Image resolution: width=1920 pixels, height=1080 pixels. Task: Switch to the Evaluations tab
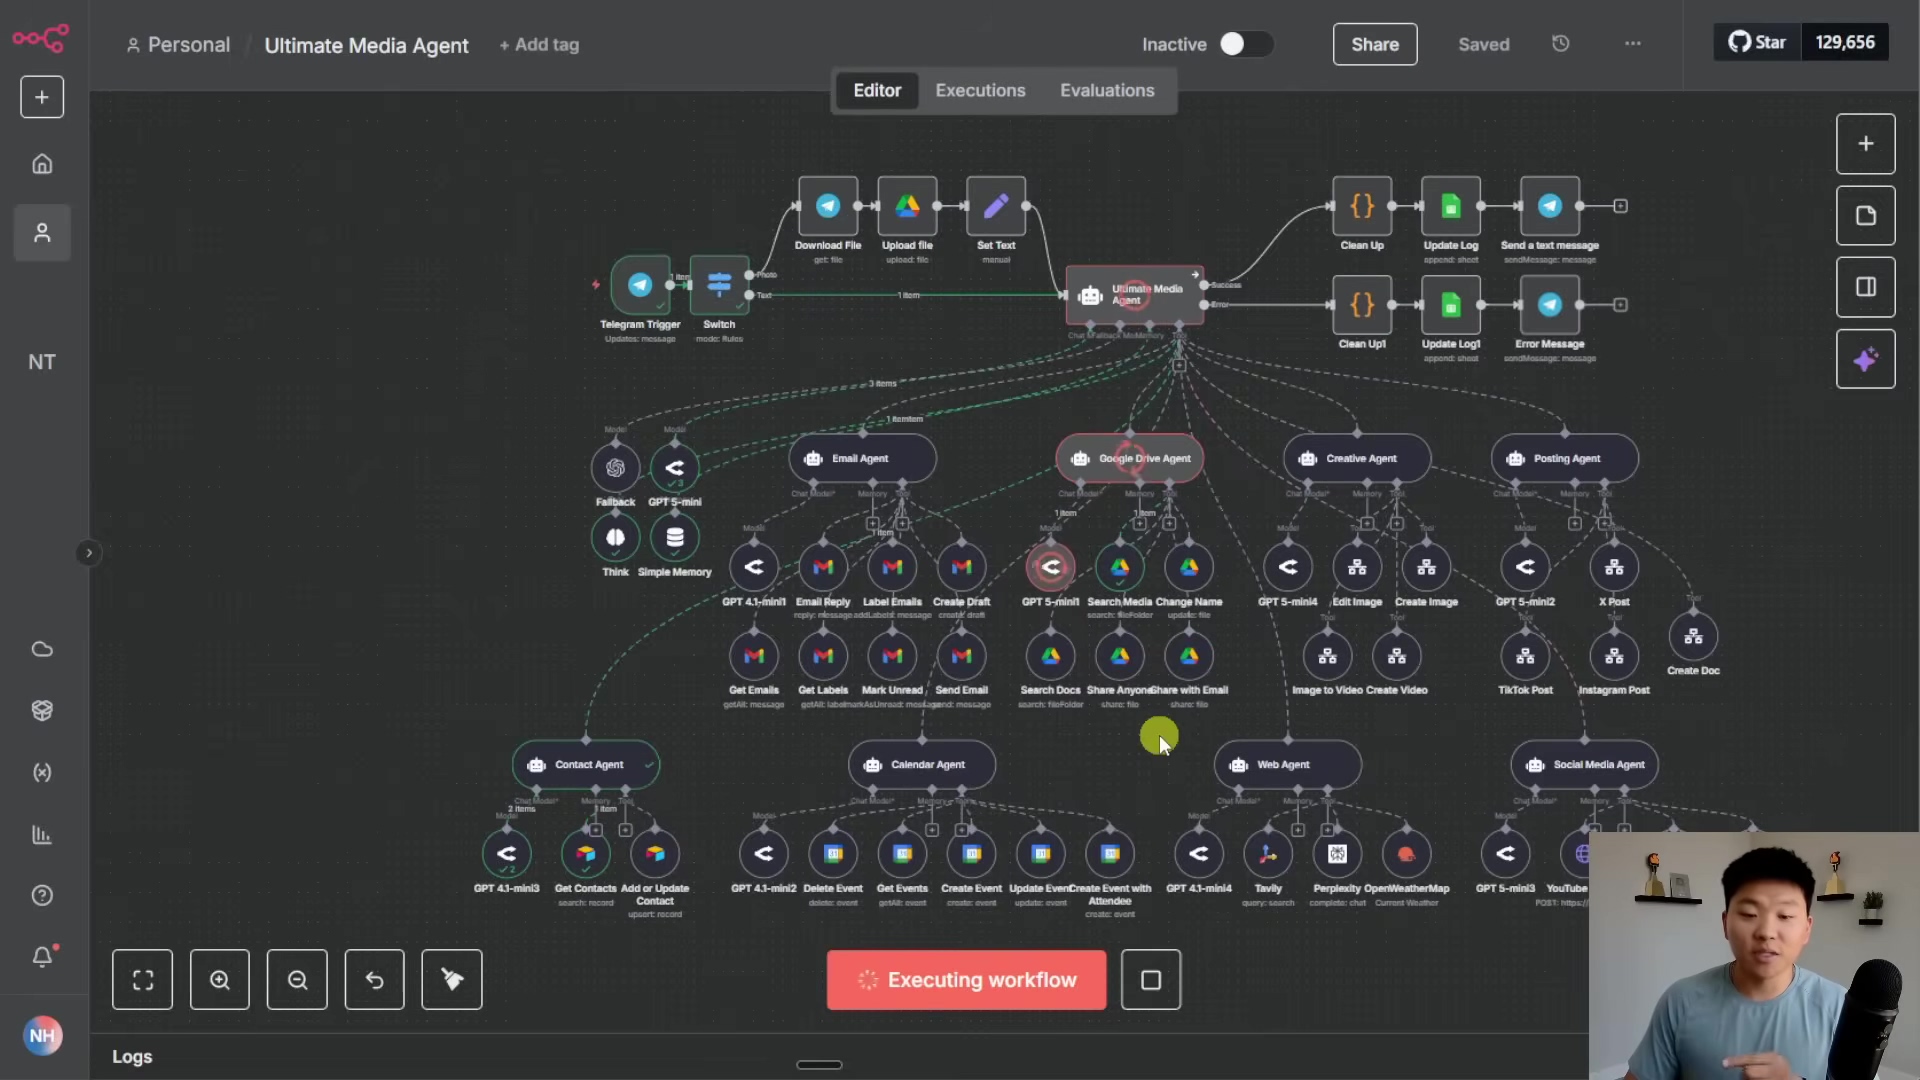point(1107,90)
